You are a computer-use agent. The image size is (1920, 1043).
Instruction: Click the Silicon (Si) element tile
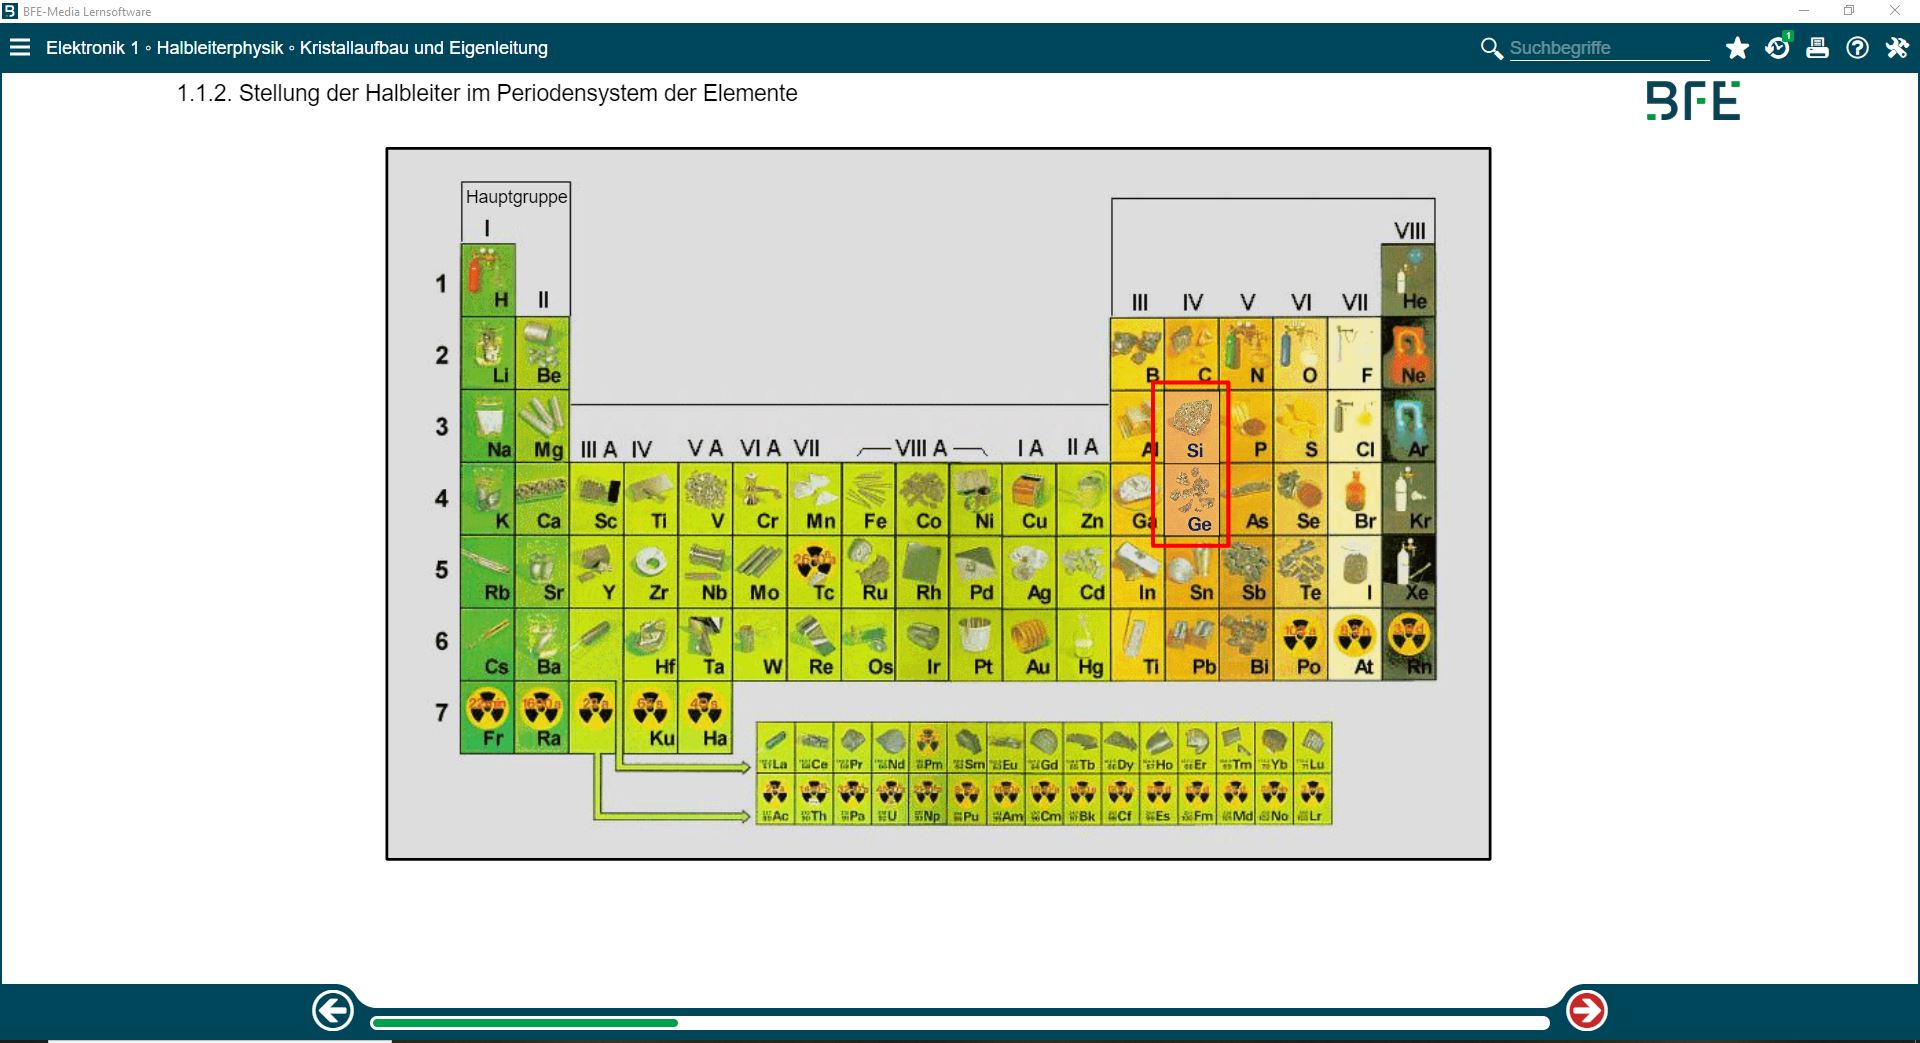[1191, 427]
